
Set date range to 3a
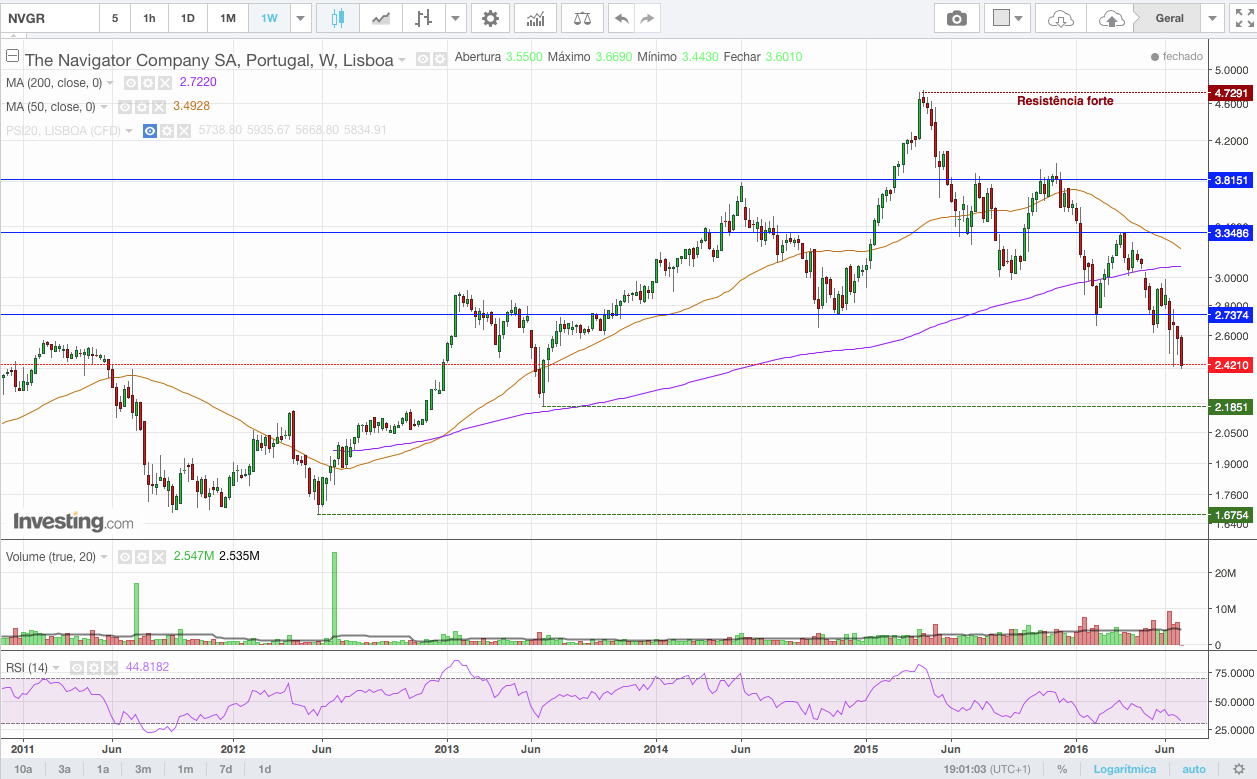click(65, 769)
